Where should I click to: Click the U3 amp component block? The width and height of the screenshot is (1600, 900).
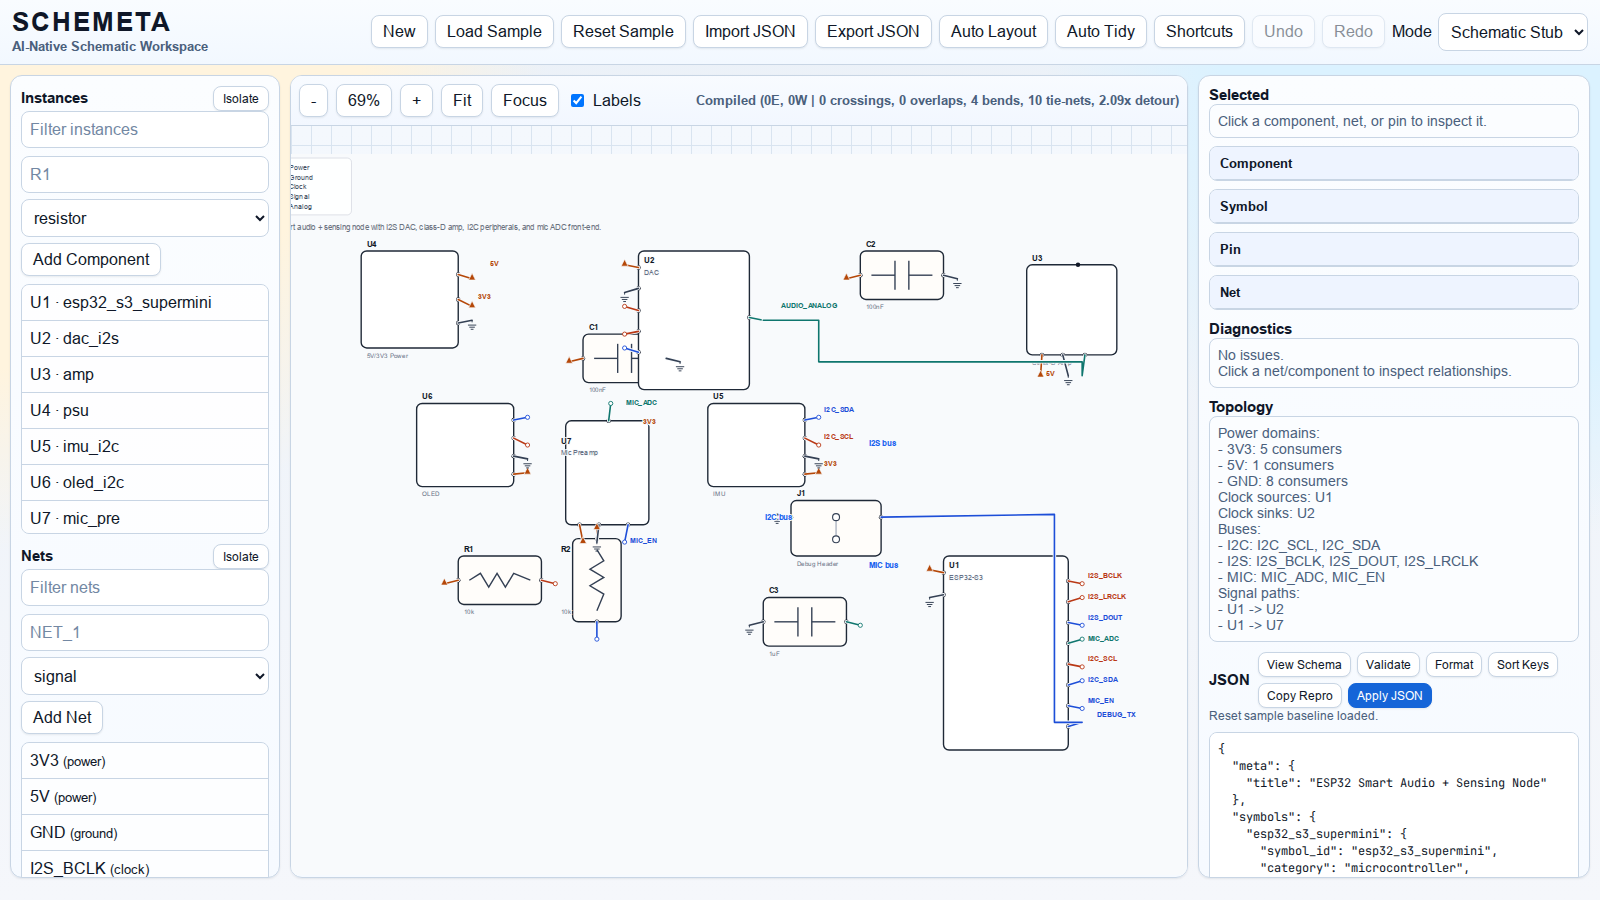click(1071, 309)
